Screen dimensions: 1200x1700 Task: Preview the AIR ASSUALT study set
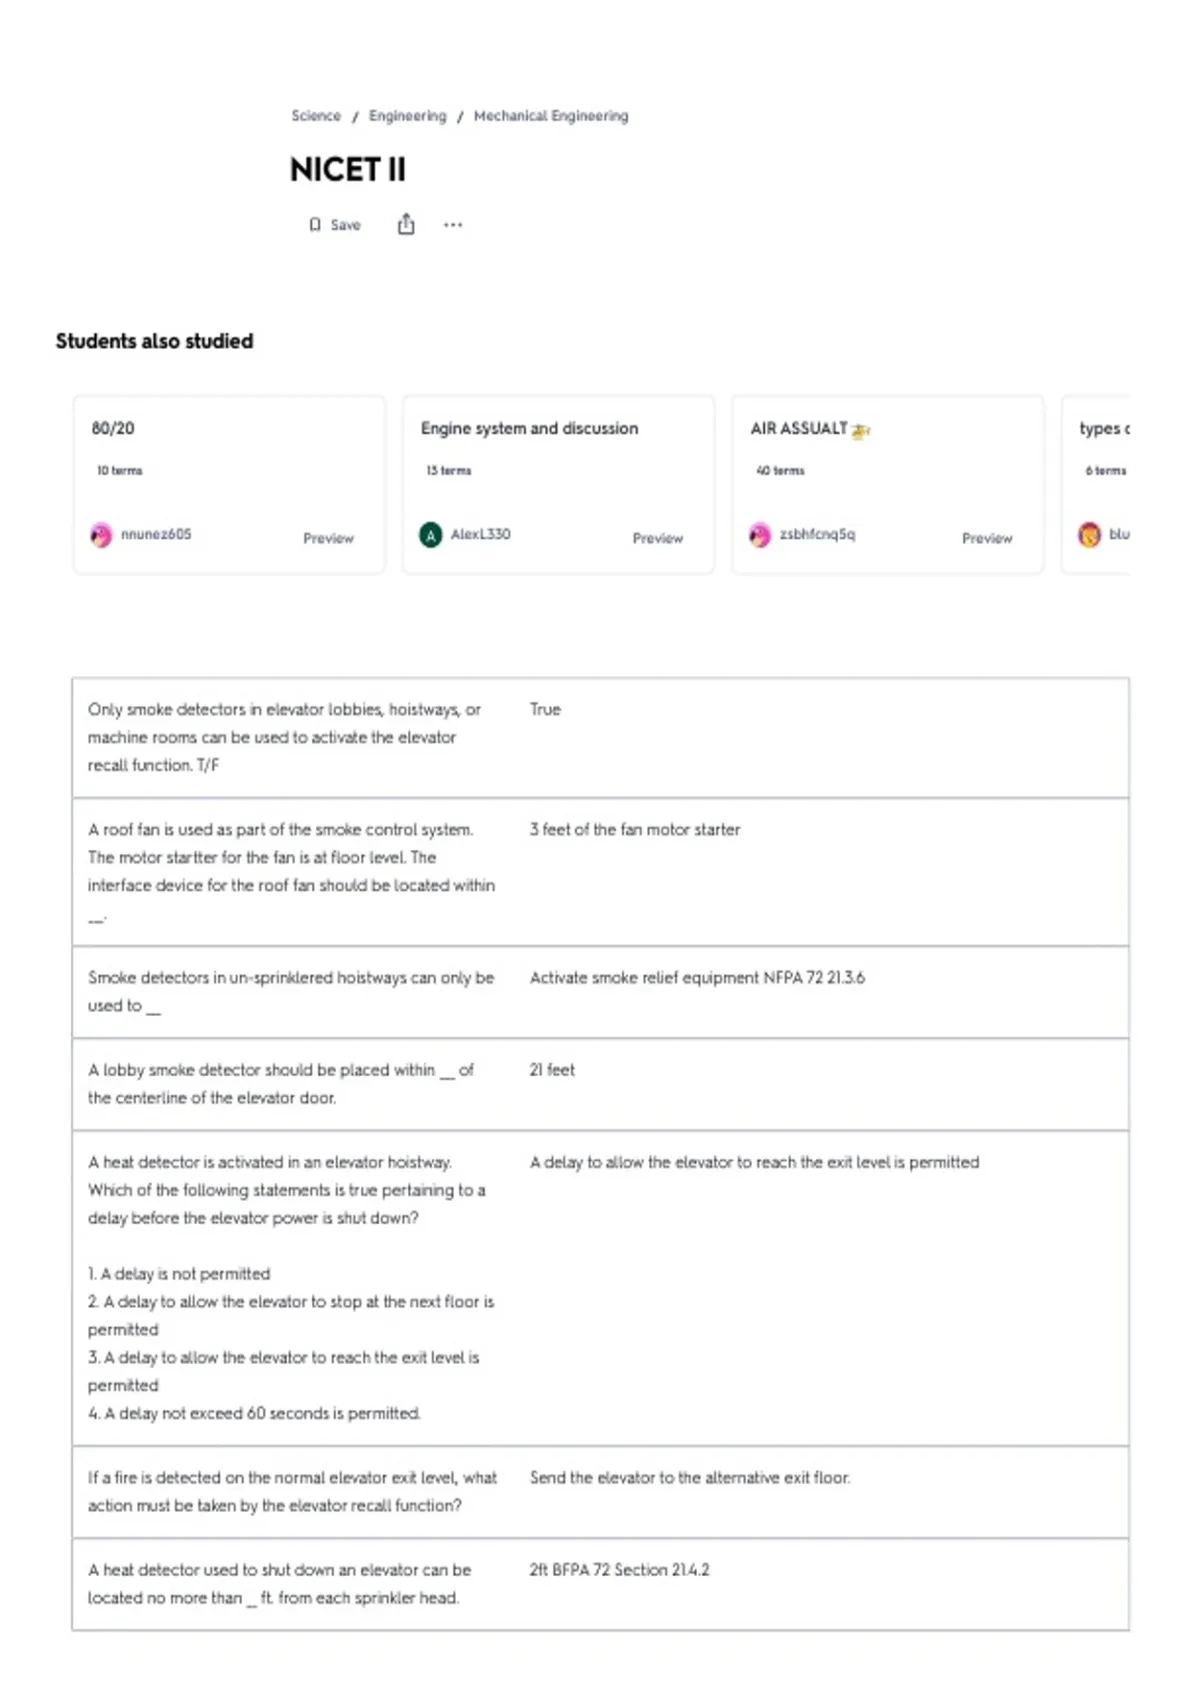click(x=987, y=538)
